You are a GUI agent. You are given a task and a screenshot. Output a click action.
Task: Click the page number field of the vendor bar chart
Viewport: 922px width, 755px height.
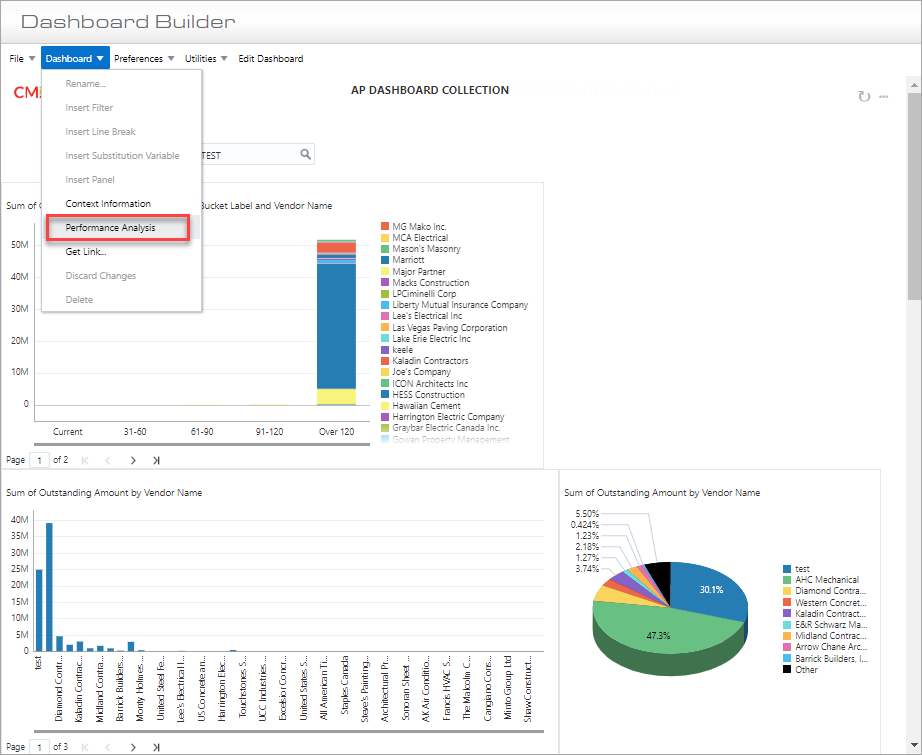click(39, 747)
